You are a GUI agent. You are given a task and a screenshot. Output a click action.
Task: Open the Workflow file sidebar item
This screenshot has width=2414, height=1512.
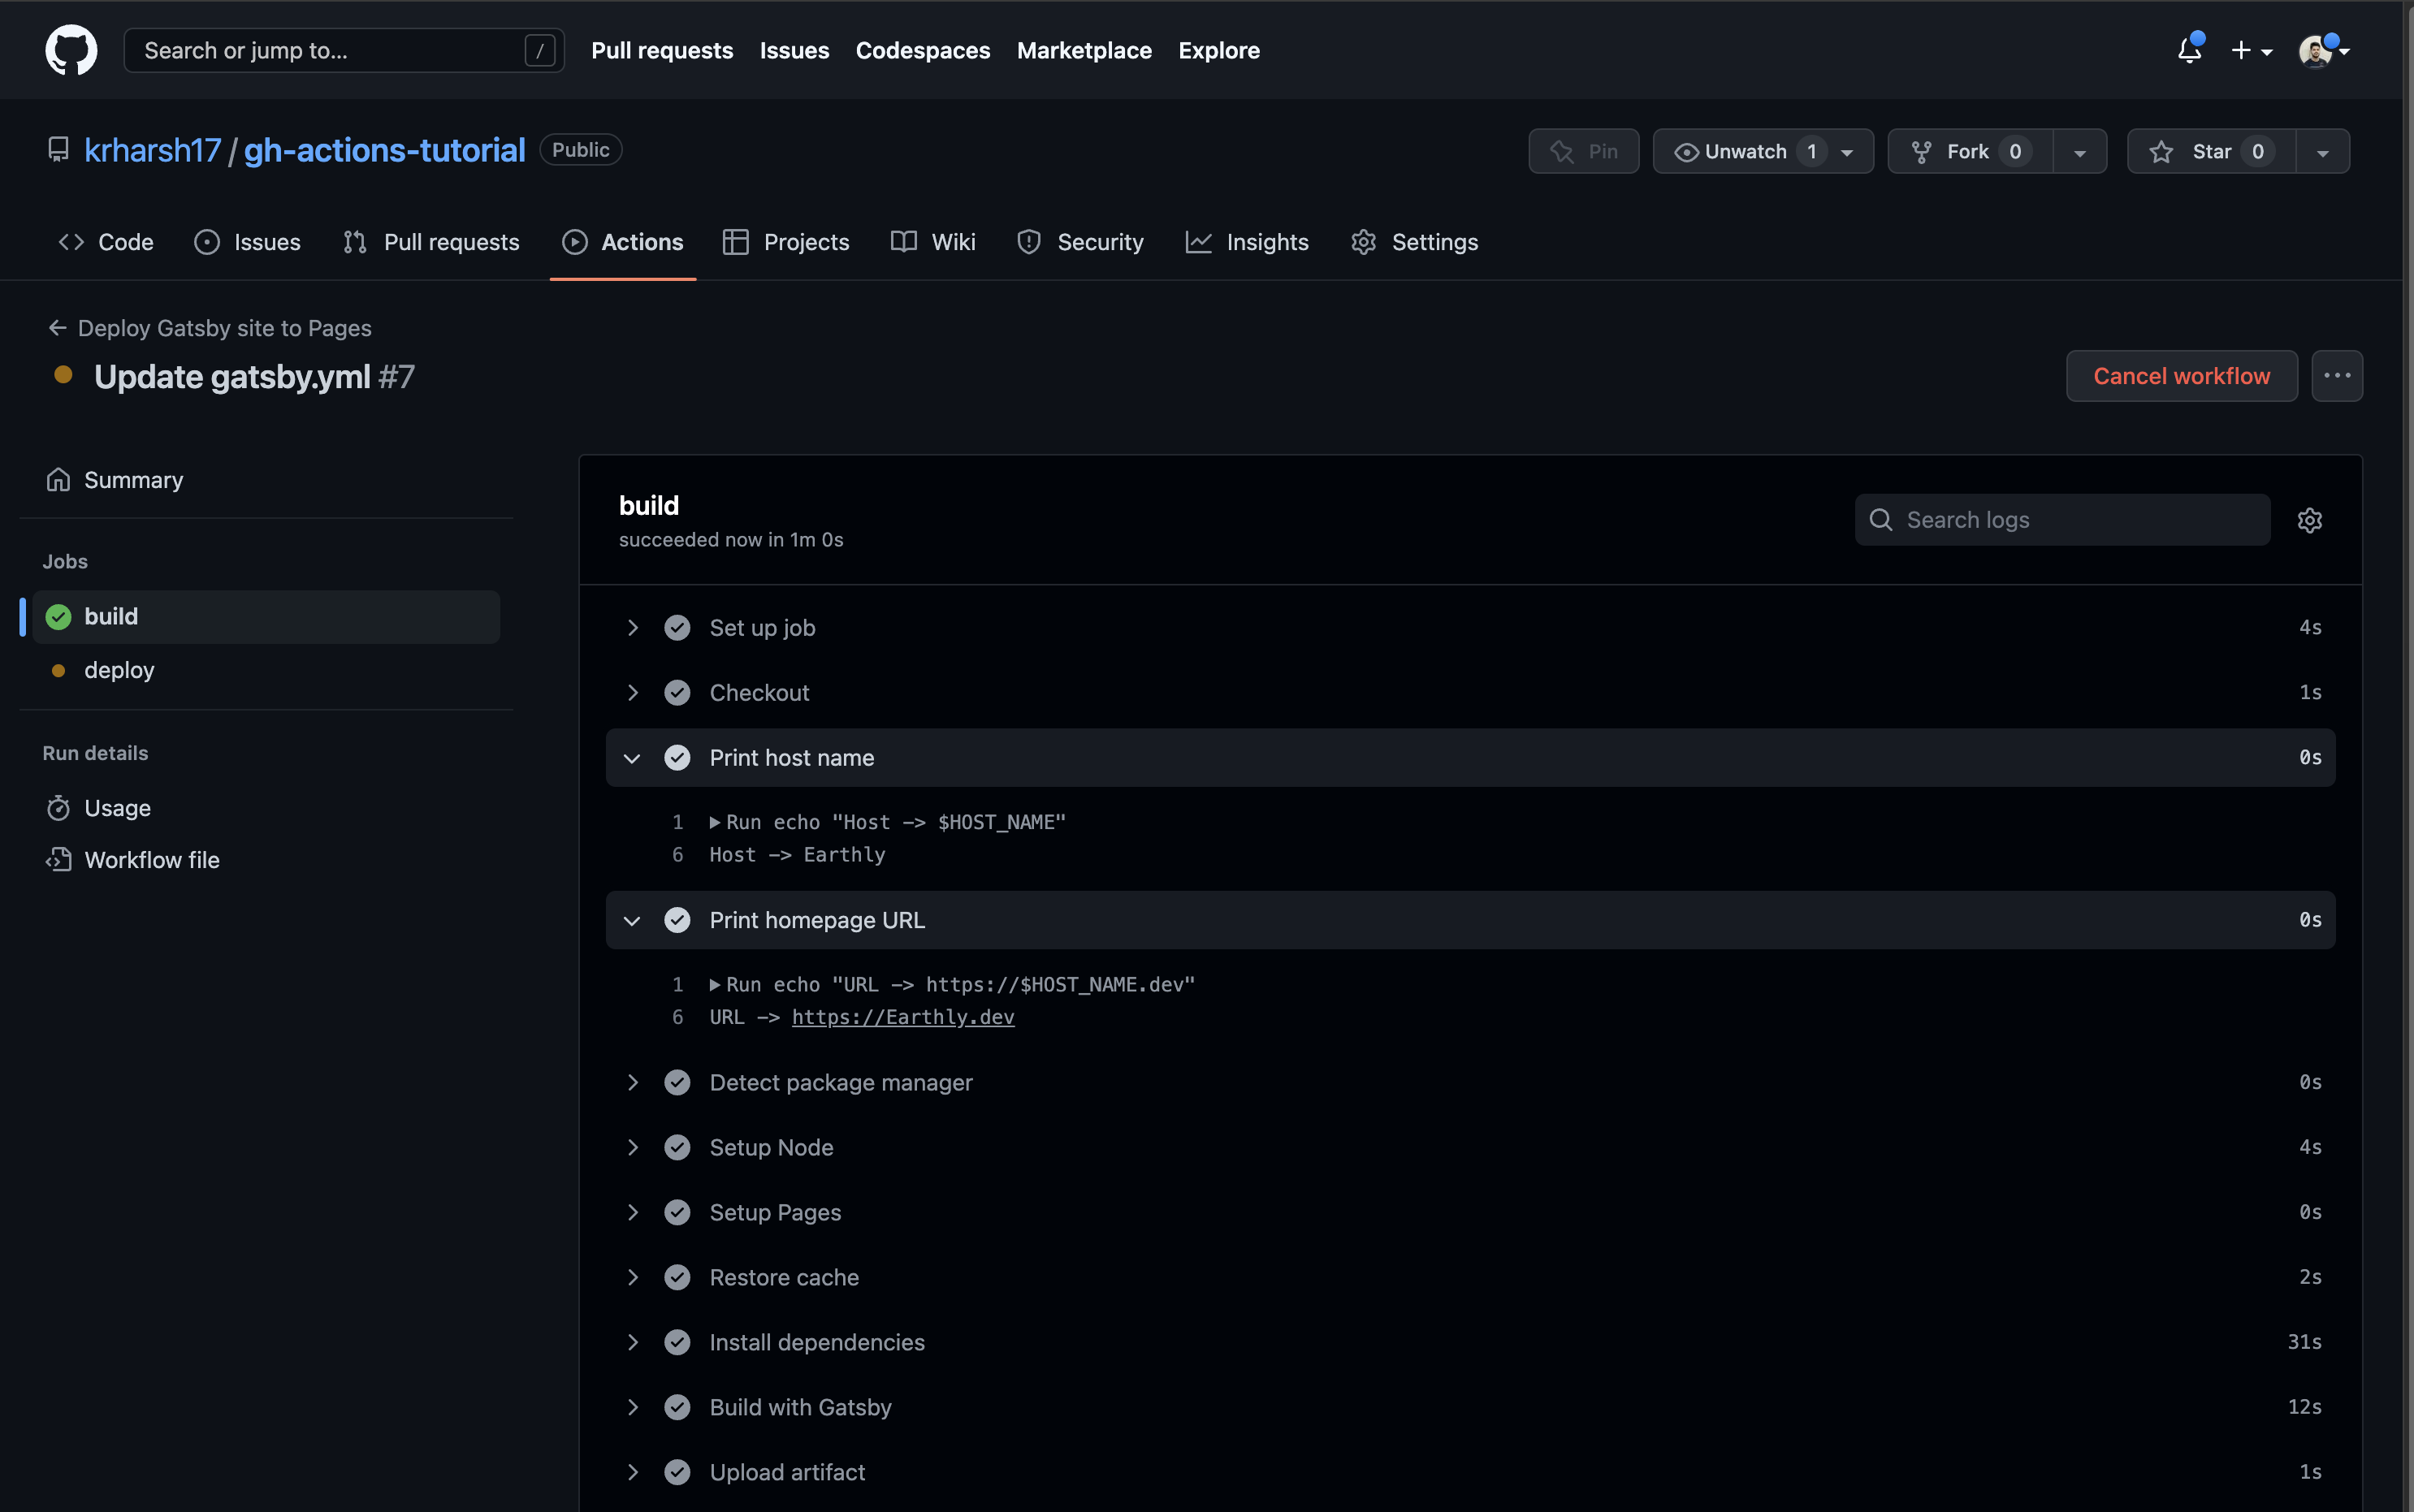(151, 859)
